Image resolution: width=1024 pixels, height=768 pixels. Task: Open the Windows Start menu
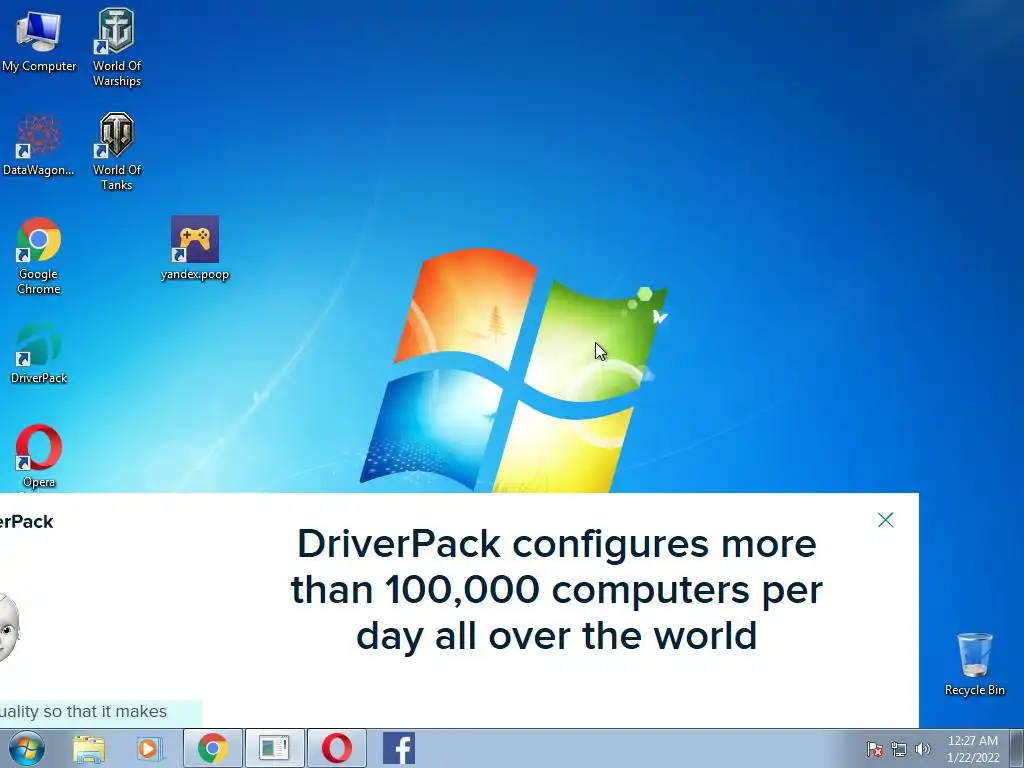point(27,748)
